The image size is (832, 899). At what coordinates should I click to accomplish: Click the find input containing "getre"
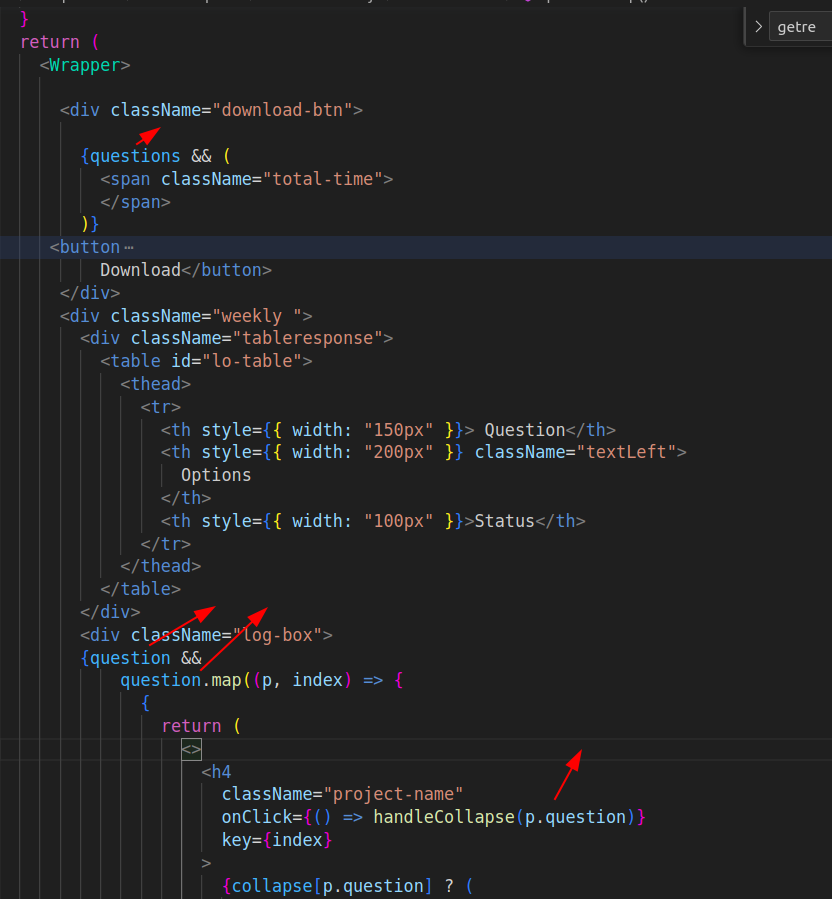pos(799,27)
